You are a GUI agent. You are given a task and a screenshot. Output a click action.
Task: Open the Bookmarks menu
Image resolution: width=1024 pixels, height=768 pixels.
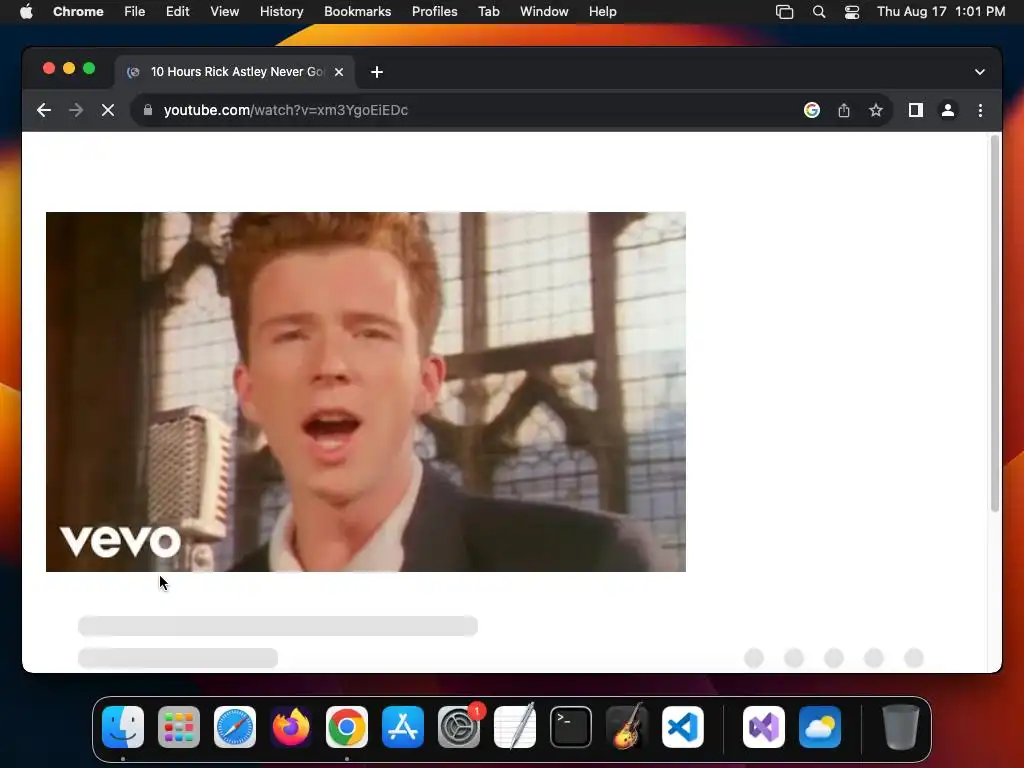pyautogui.click(x=357, y=12)
